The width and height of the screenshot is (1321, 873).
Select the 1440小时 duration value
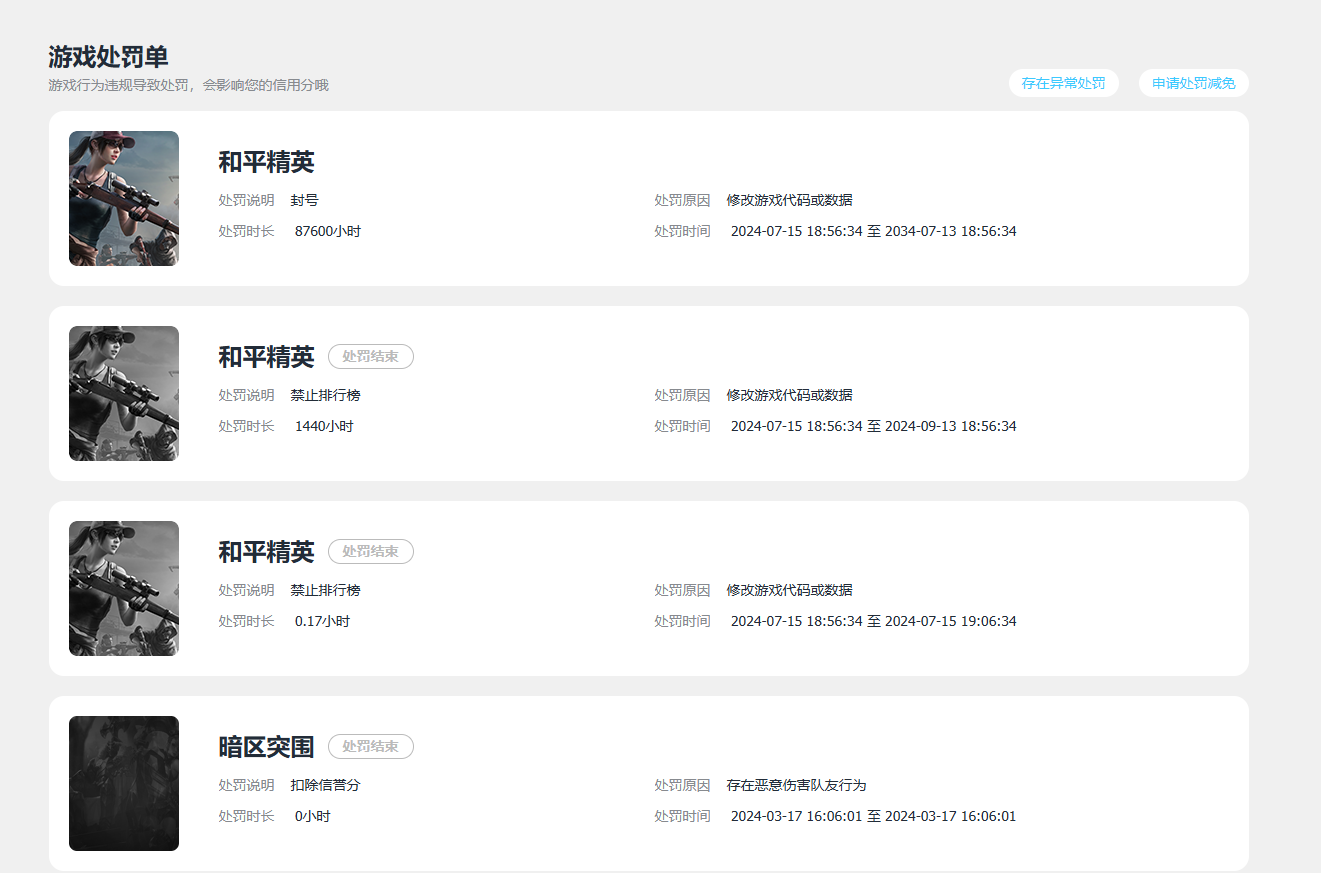point(324,426)
